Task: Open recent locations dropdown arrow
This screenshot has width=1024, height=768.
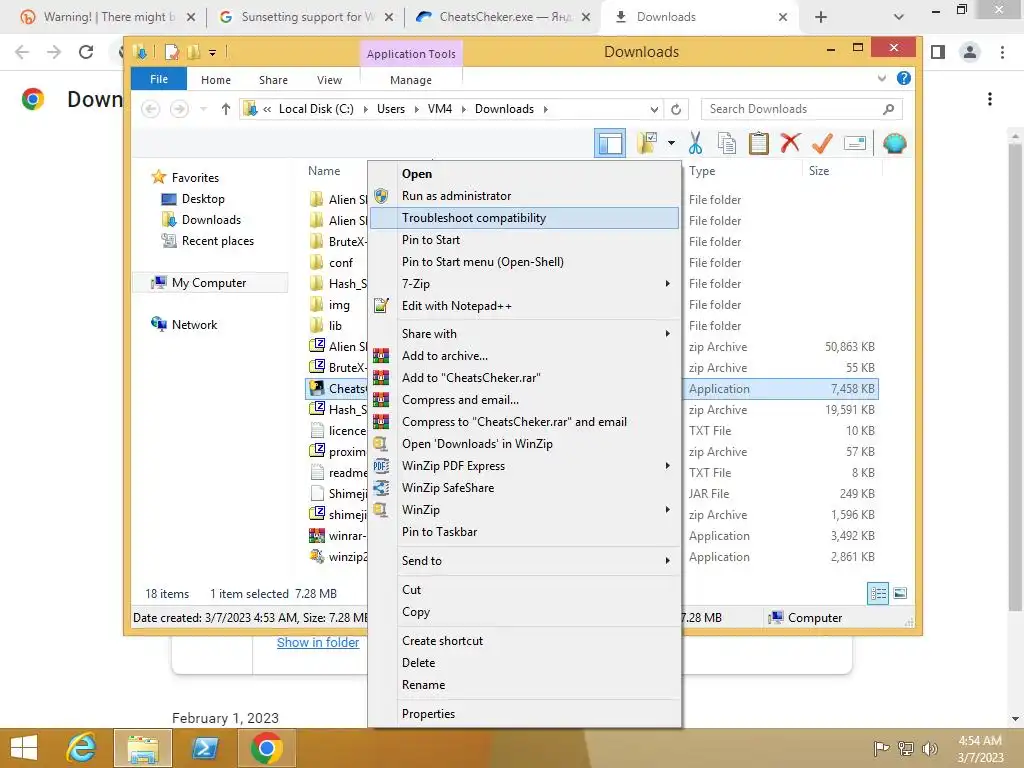Action: click(203, 109)
